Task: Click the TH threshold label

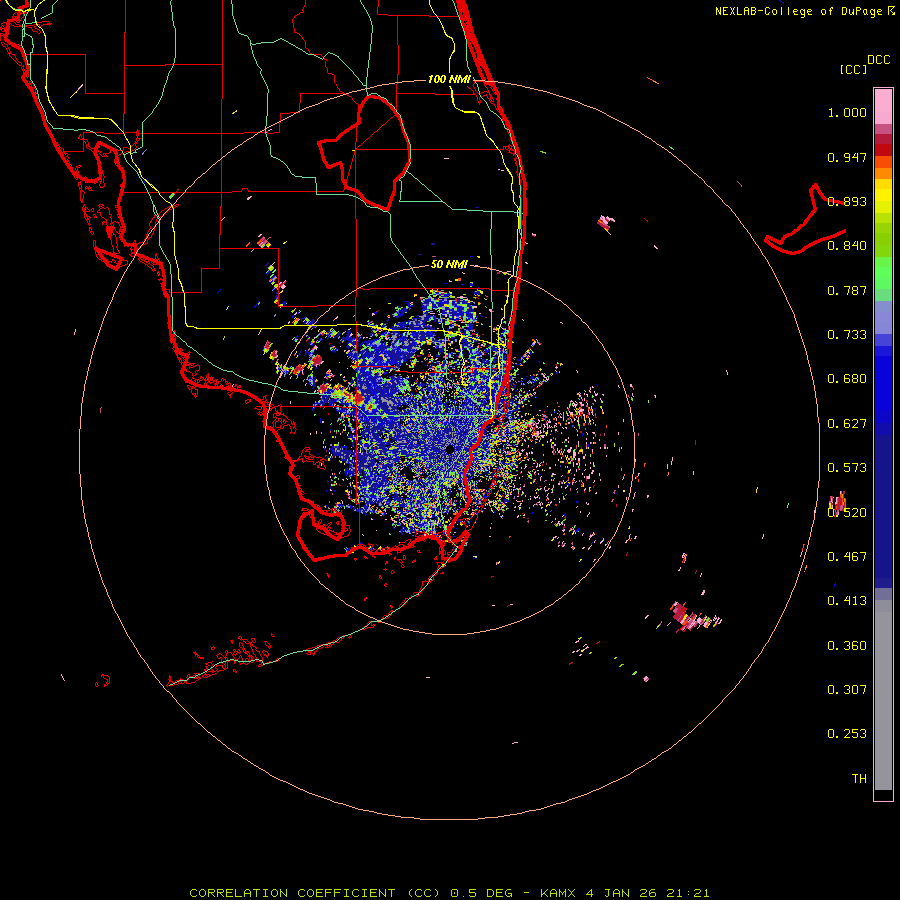Action: (859, 779)
